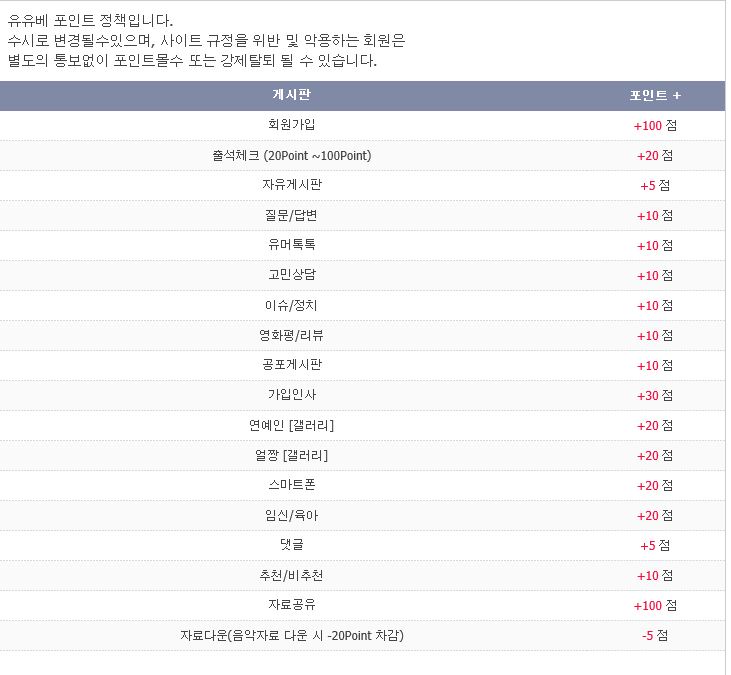Image resolution: width=731 pixels, height=675 pixels.
Task: Select the 연예인 [갤러리] row label
Action: (291, 425)
